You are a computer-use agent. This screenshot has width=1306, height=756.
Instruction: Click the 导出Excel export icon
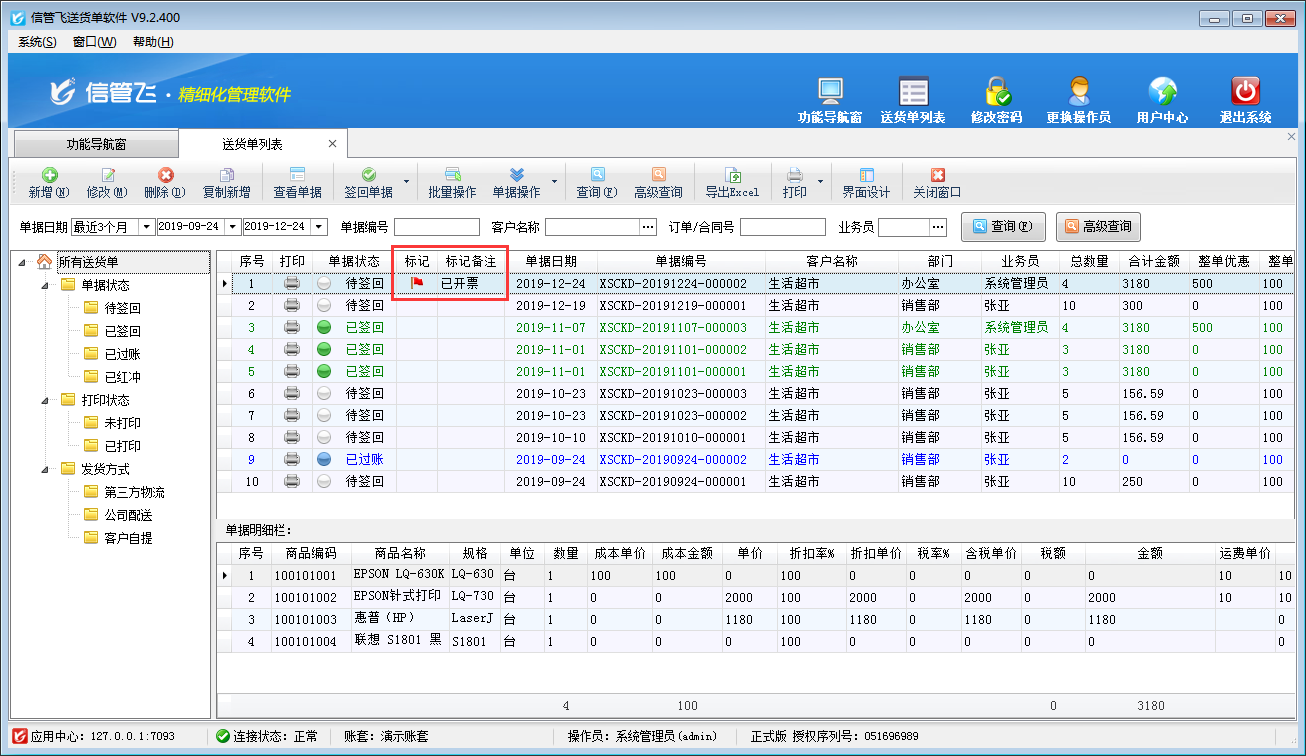tap(732, 176)
